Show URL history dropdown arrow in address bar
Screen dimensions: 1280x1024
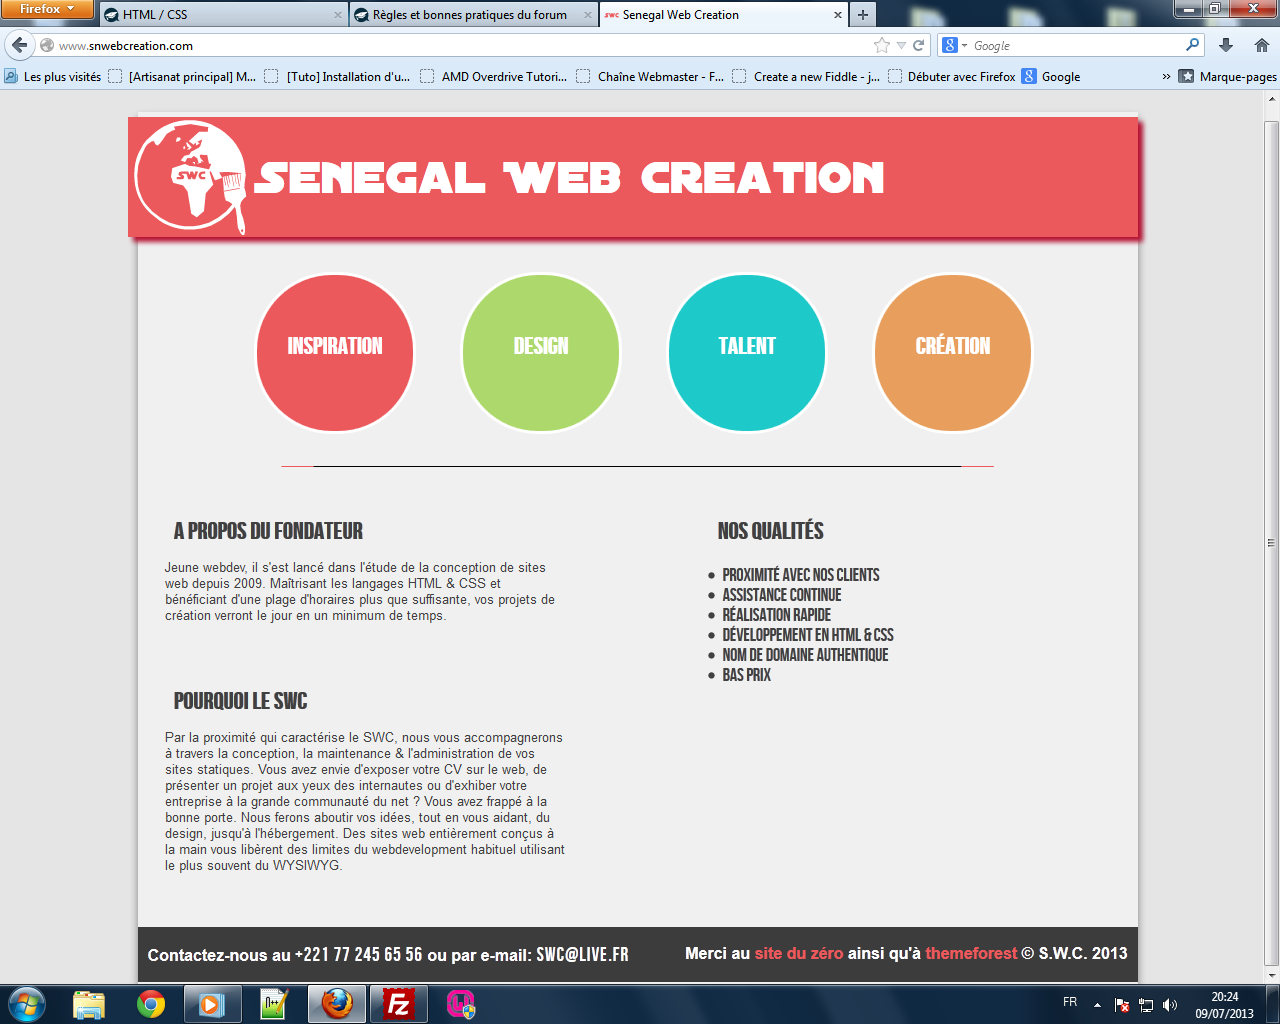click(901, 45)
